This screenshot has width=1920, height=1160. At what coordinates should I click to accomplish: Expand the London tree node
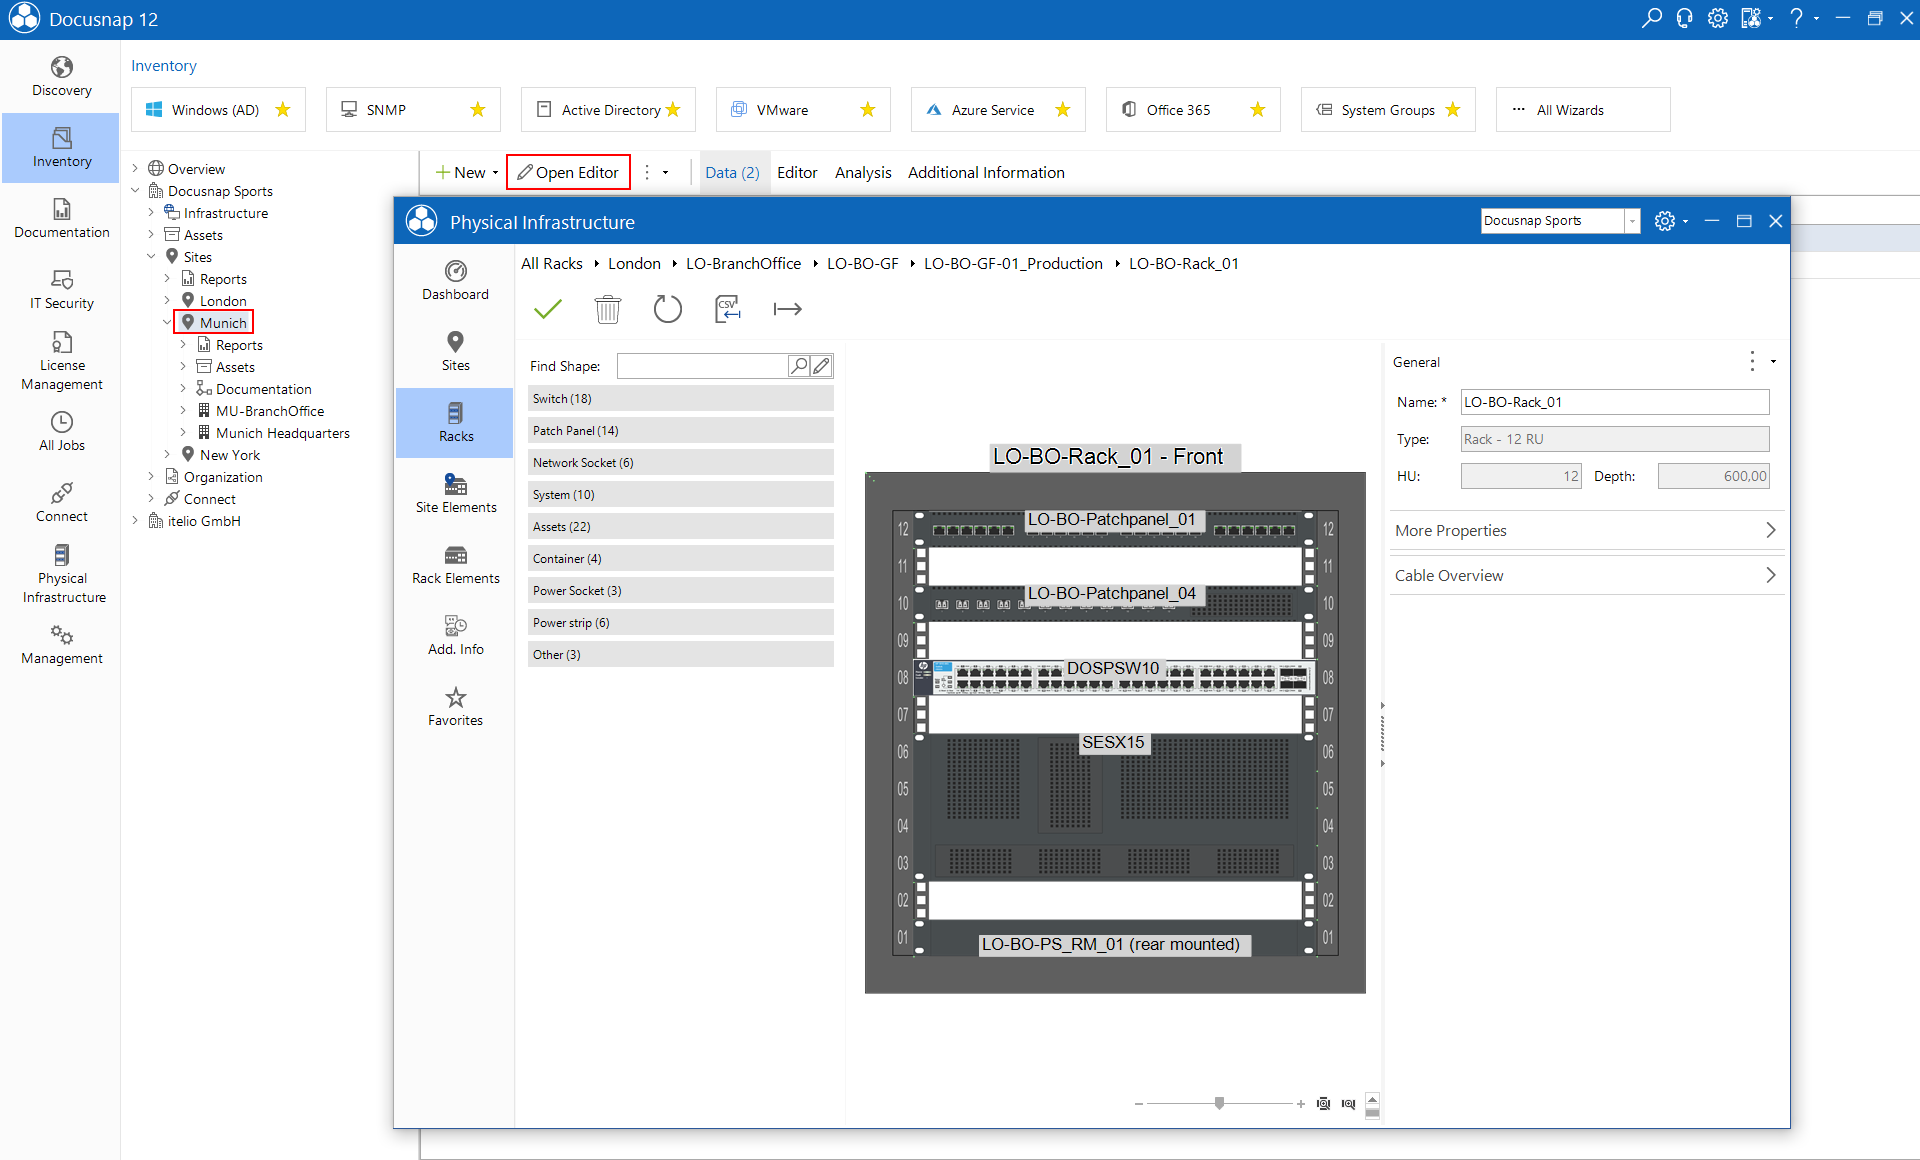pyautogui.click(x=167, y=301)
